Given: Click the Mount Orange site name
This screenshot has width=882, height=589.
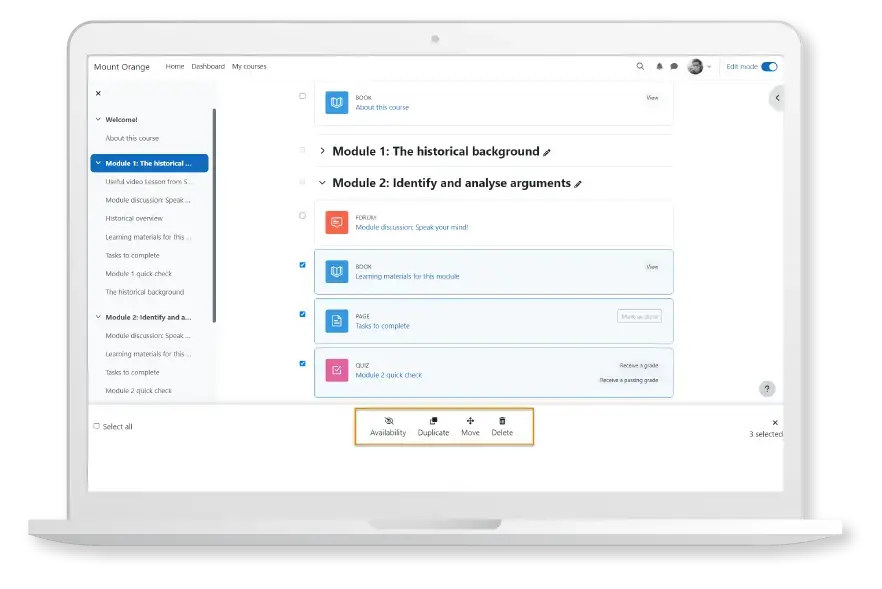Looking at the screenshot, I should coord(122,67).
